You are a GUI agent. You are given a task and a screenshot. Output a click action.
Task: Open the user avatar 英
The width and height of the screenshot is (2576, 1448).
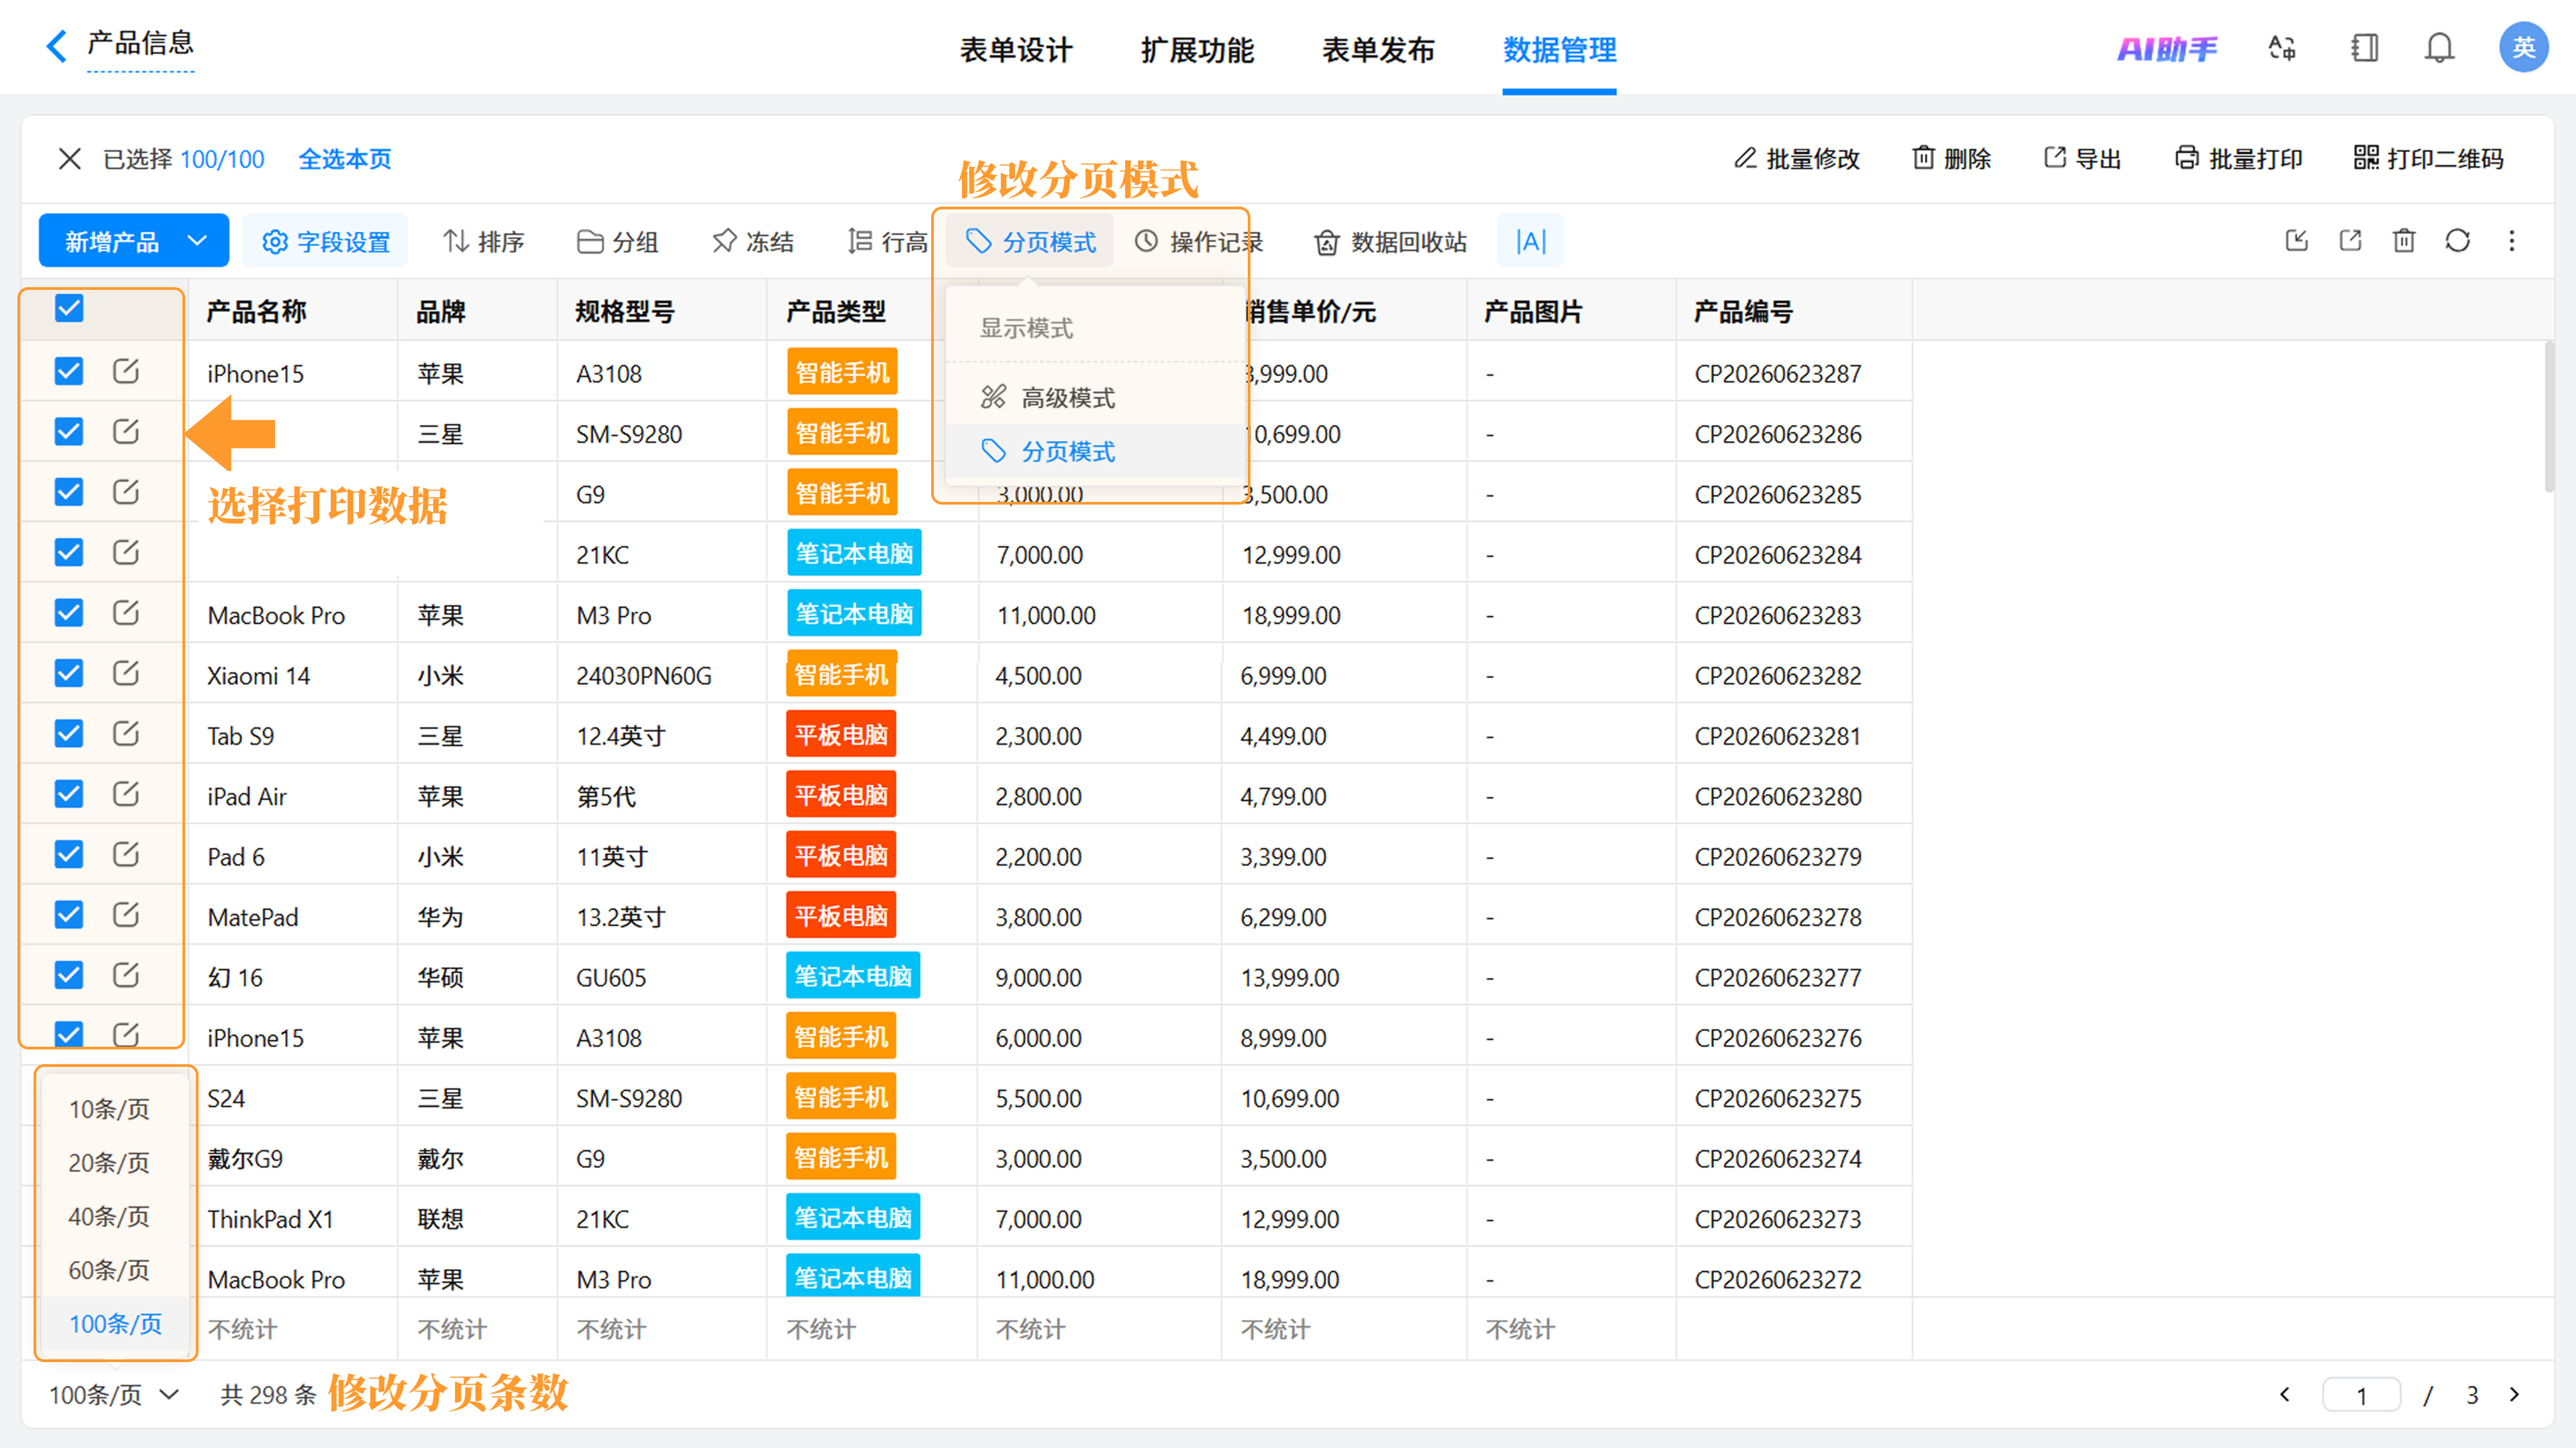pyautogui.click(x=2522, y=47)
